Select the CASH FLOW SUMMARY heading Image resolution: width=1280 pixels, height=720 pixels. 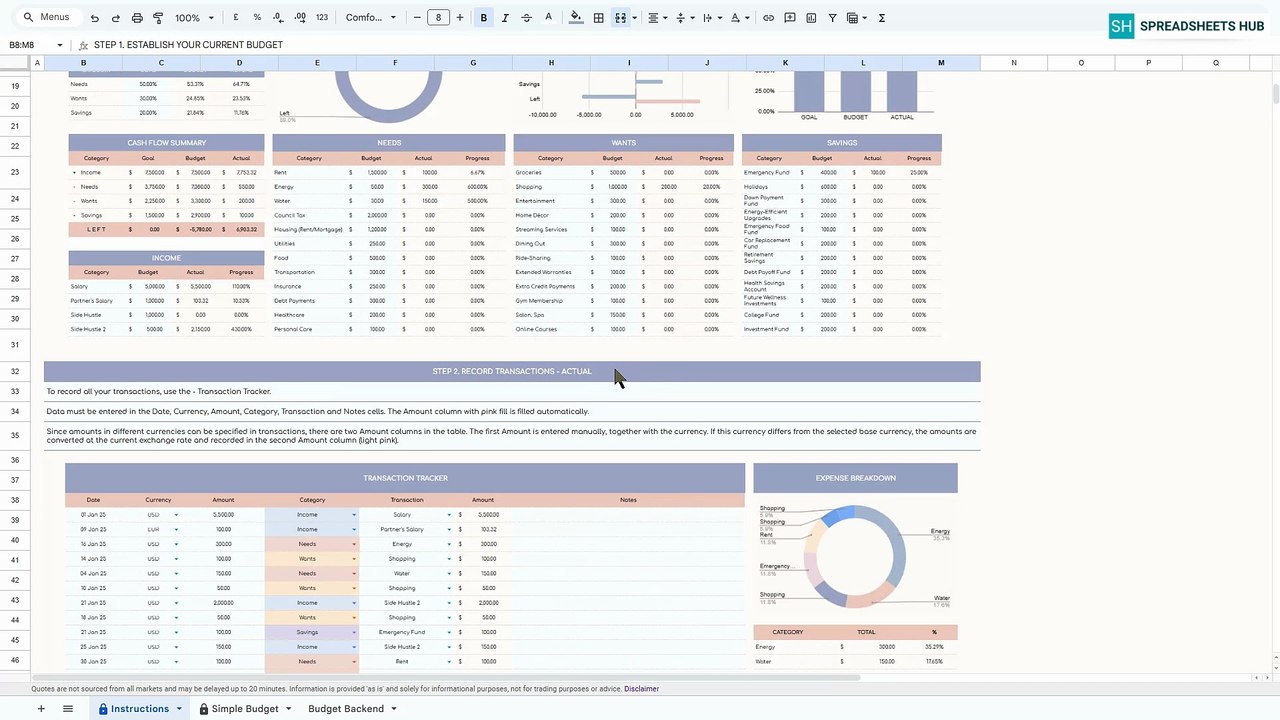[166, 143]
